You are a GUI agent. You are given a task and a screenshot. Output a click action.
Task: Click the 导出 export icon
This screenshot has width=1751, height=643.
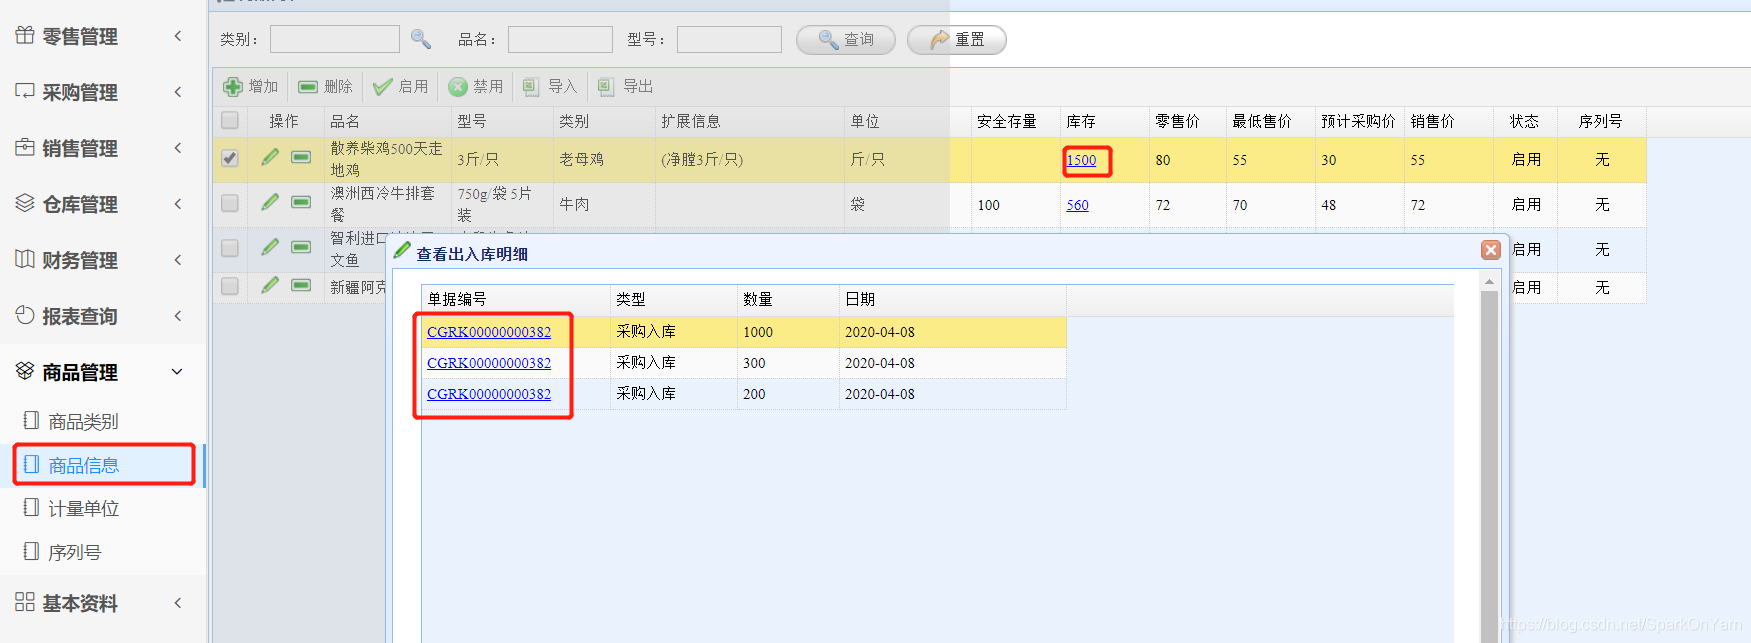pos(606,87)
